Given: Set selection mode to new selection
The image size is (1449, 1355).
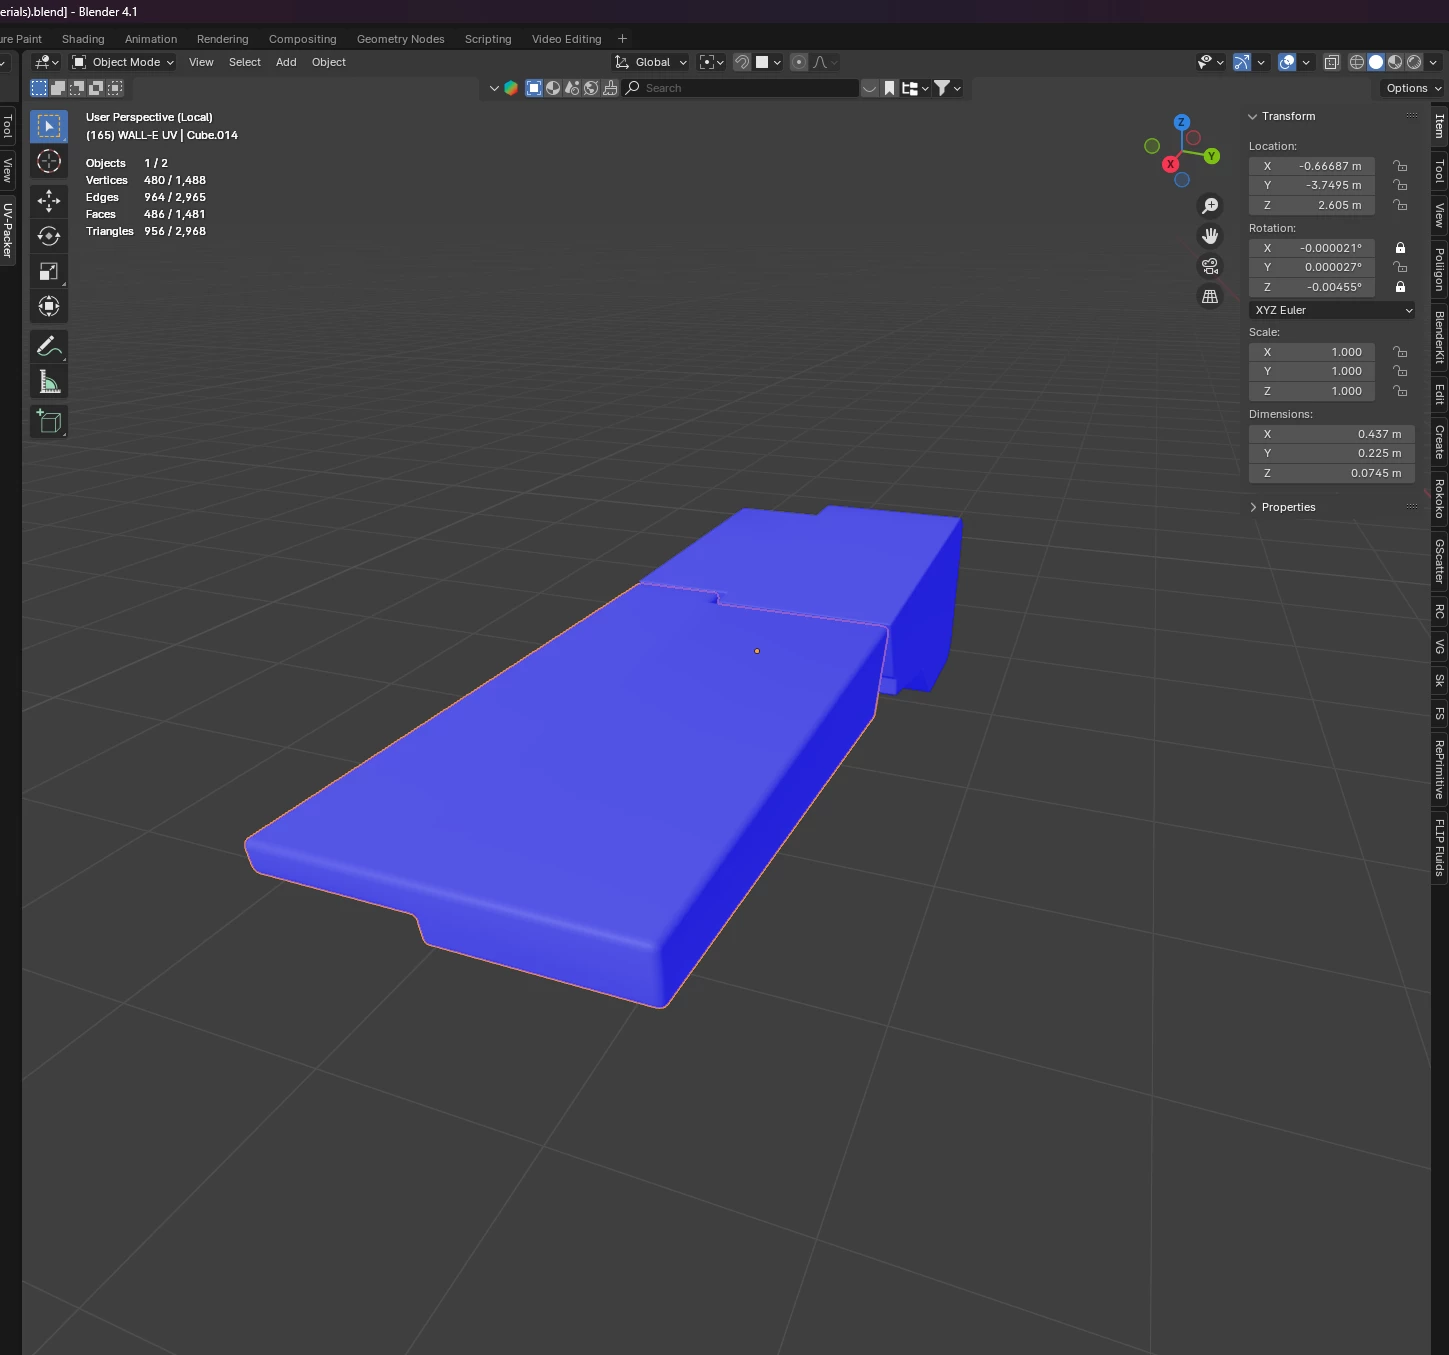Looking at the screenshot, I should pos(39,88).
